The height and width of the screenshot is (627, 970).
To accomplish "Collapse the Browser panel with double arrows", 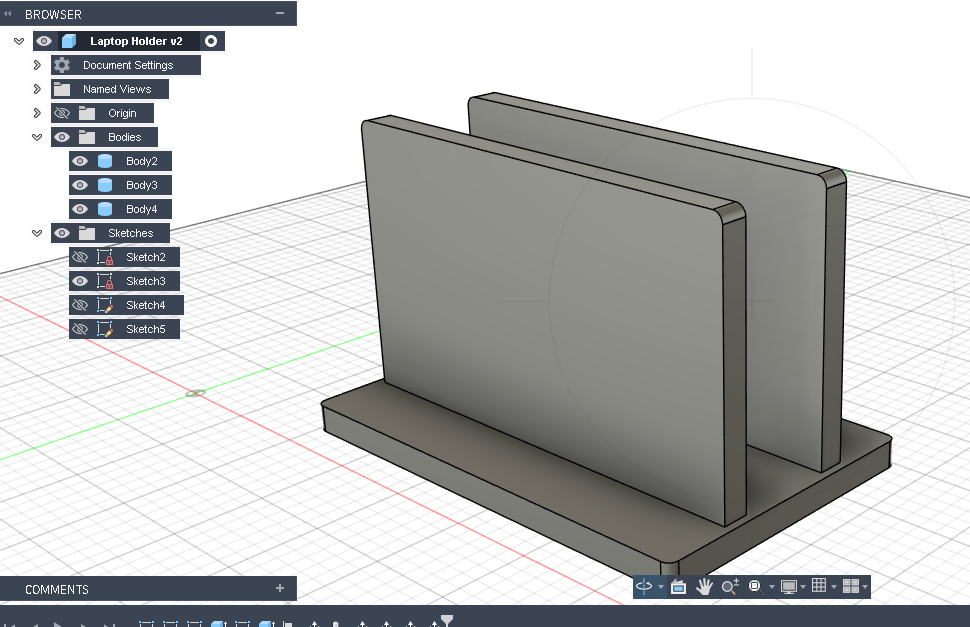I will click(8, 14).
